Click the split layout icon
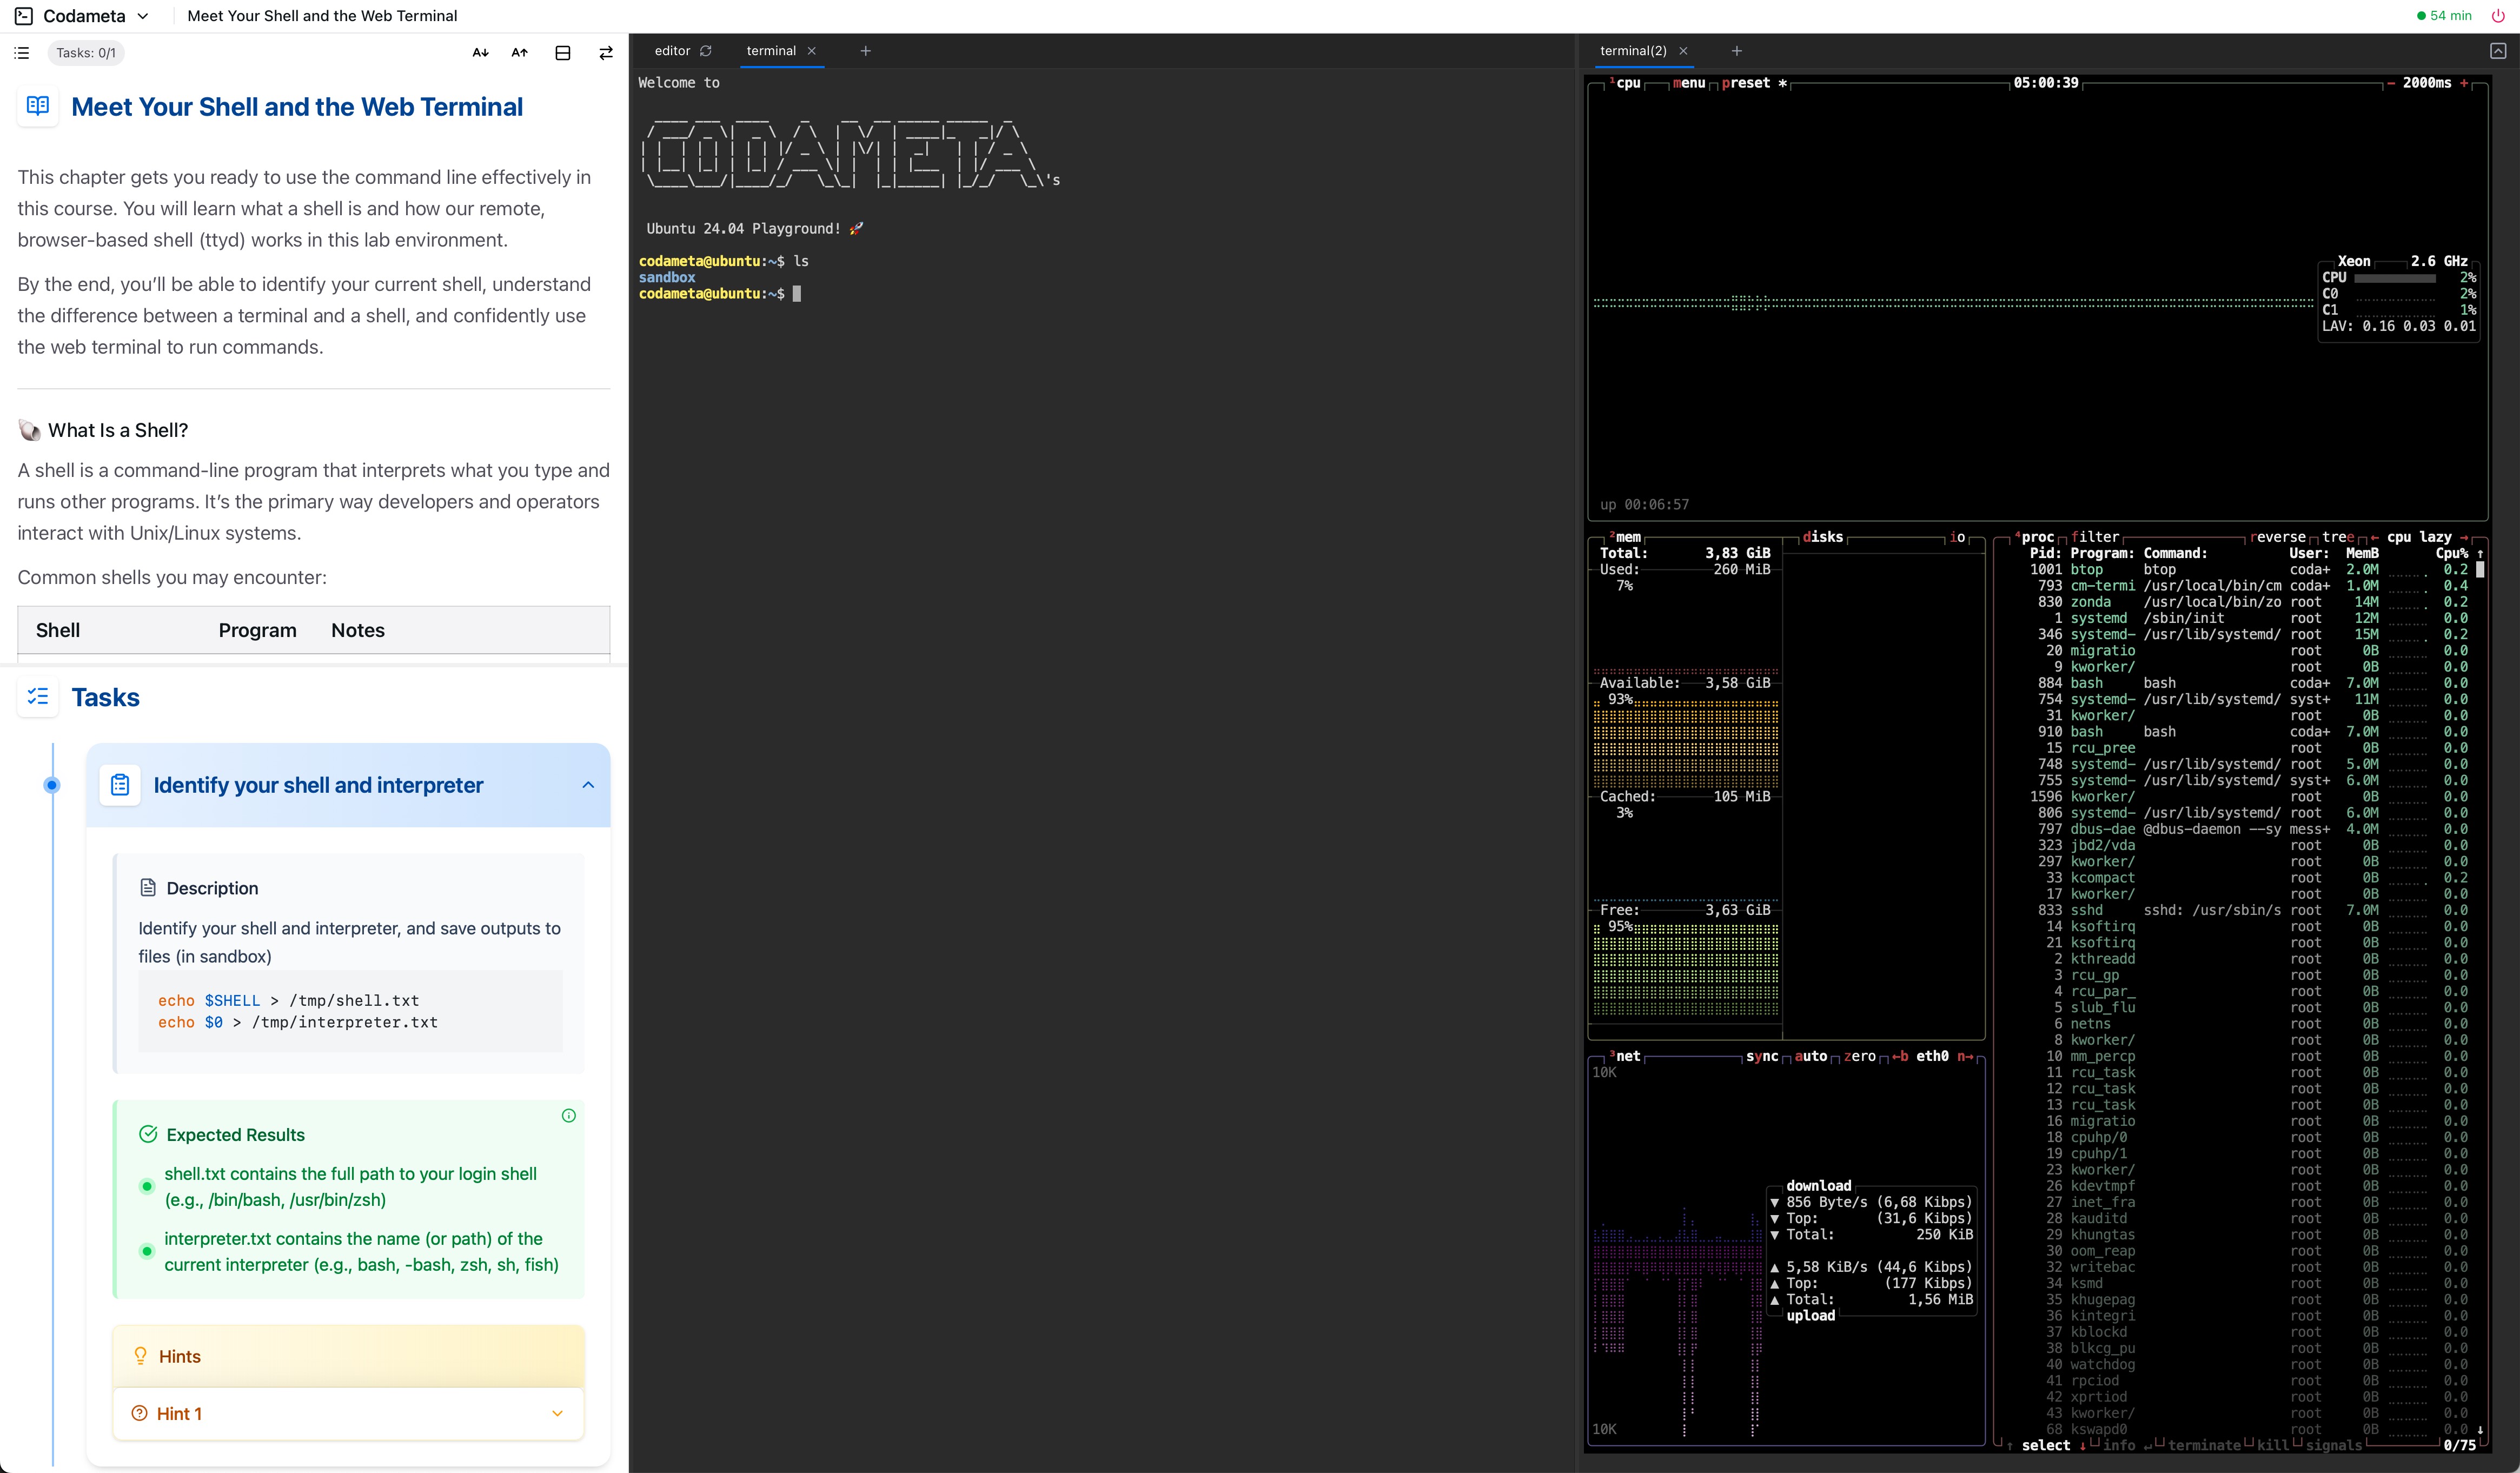This screenshot has height=1473, width=2520. (x=563, y=53)
